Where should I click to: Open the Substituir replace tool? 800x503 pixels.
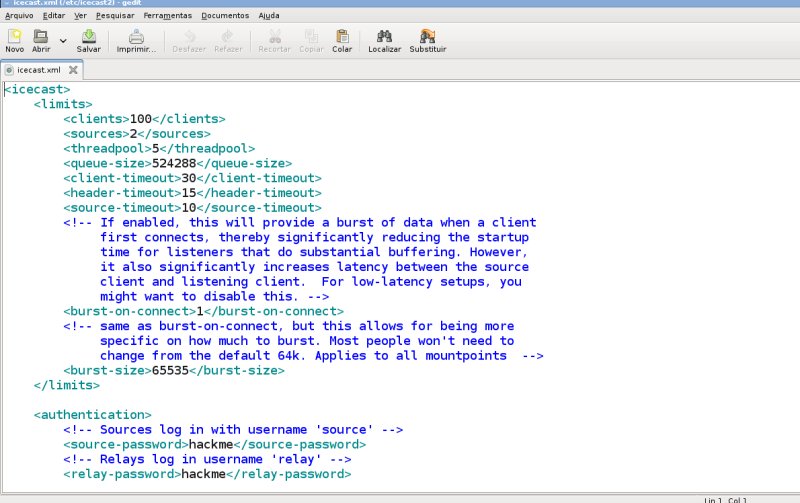point(427,37)
